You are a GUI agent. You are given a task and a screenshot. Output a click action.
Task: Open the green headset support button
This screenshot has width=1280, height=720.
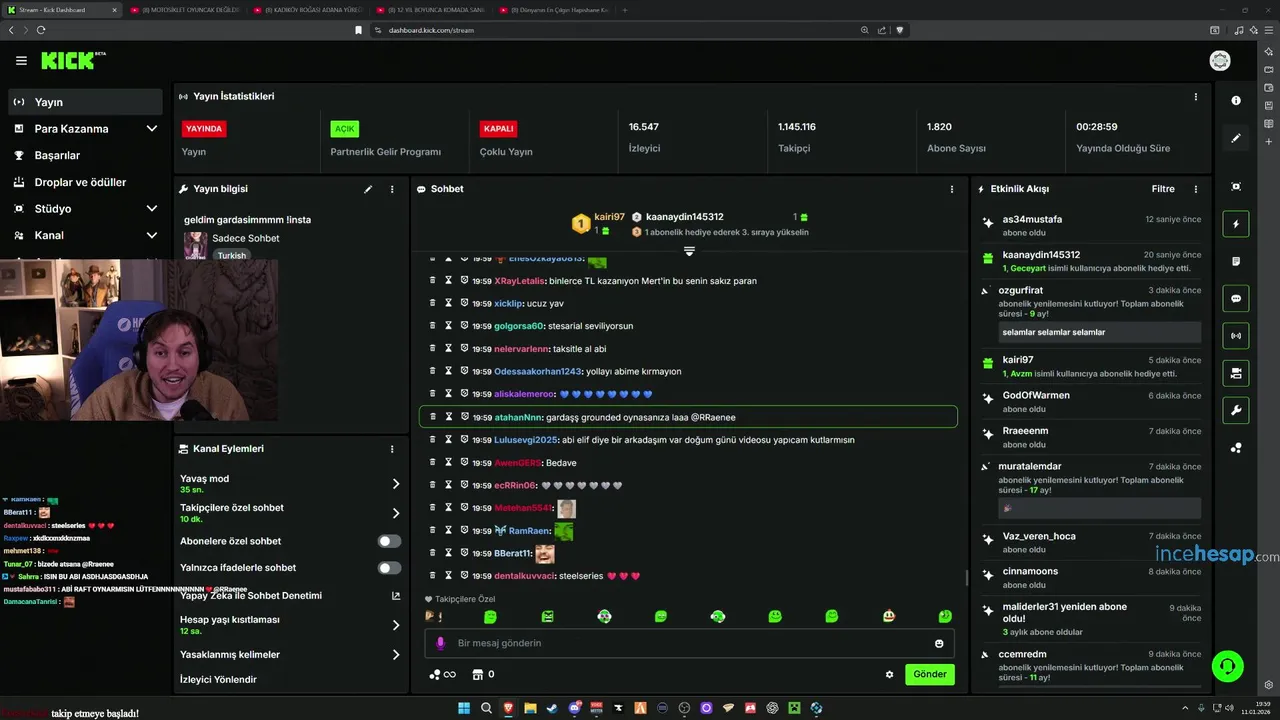pos(1227,666)
